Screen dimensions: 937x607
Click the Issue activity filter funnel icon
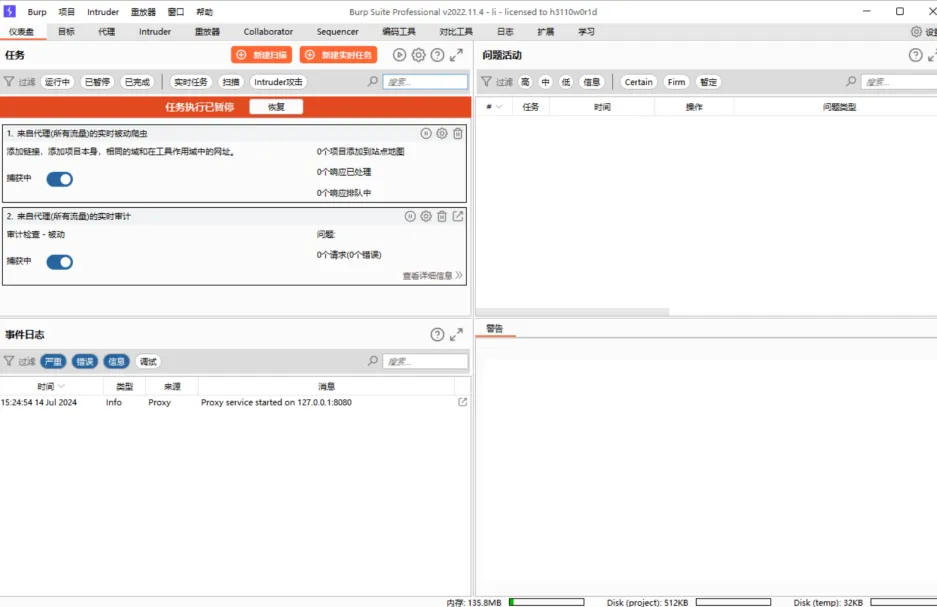(486, 81)
